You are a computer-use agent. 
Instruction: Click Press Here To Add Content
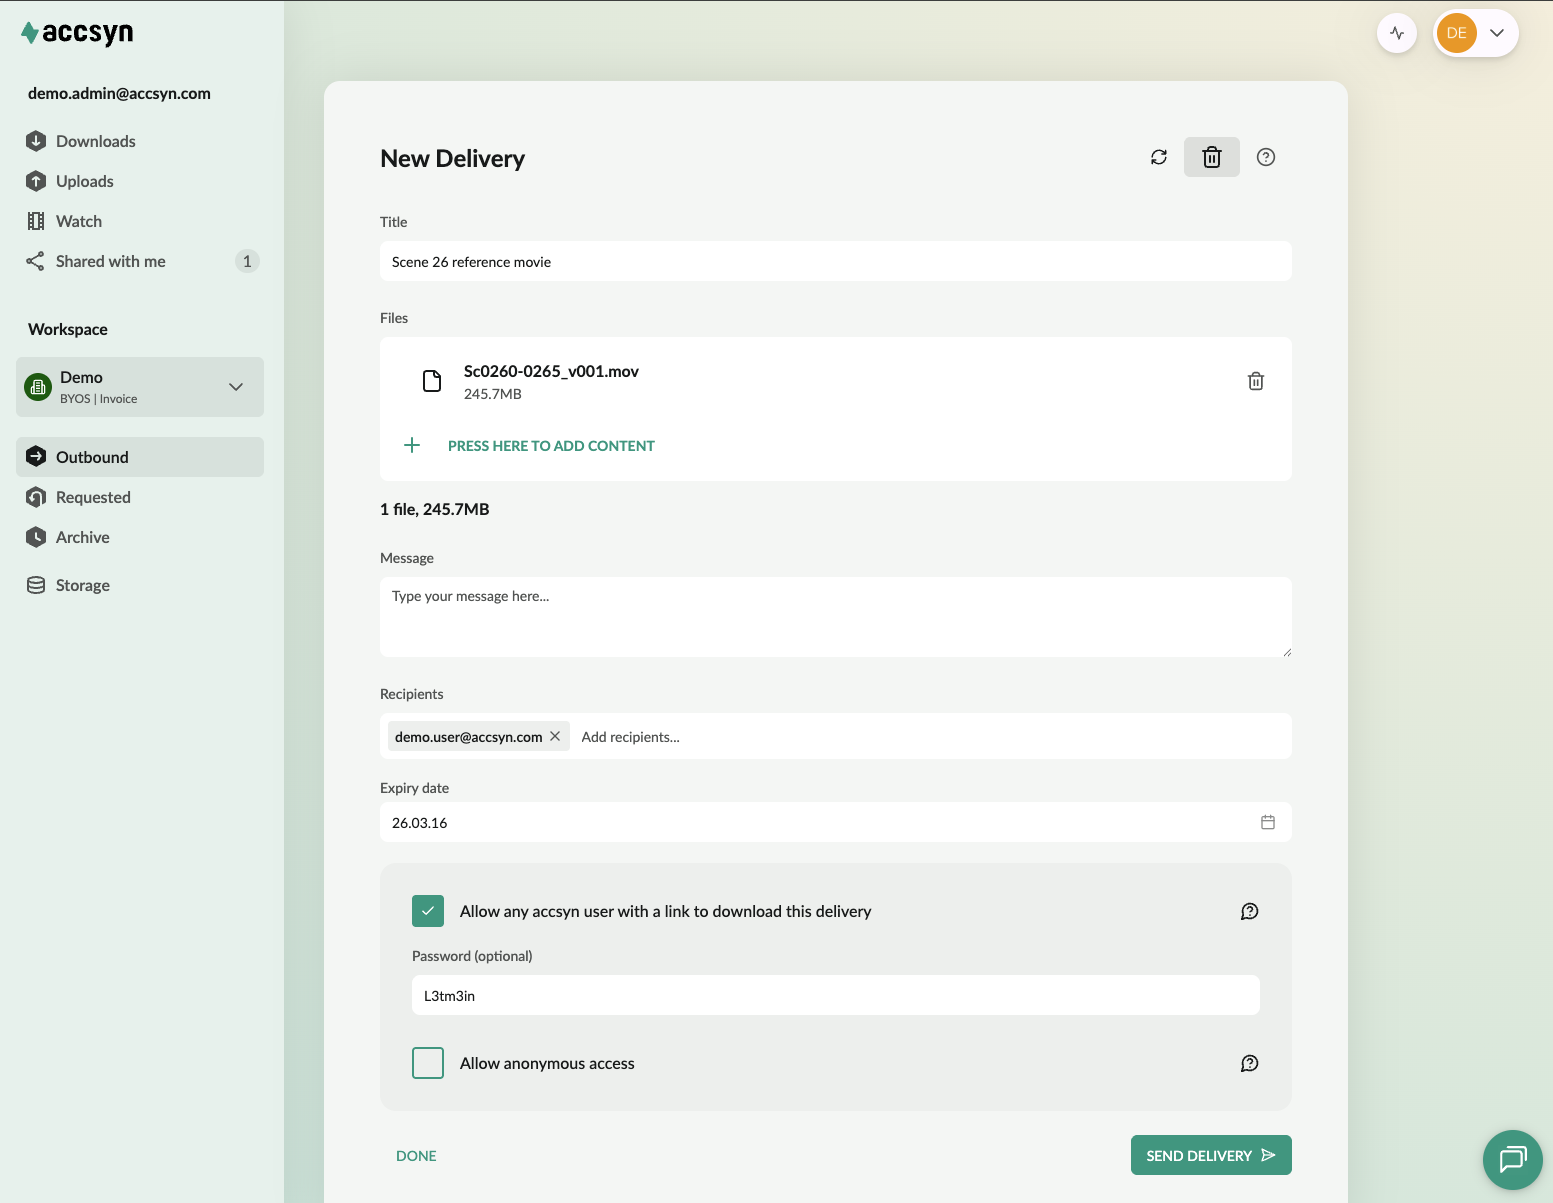[x=551, y=446]
